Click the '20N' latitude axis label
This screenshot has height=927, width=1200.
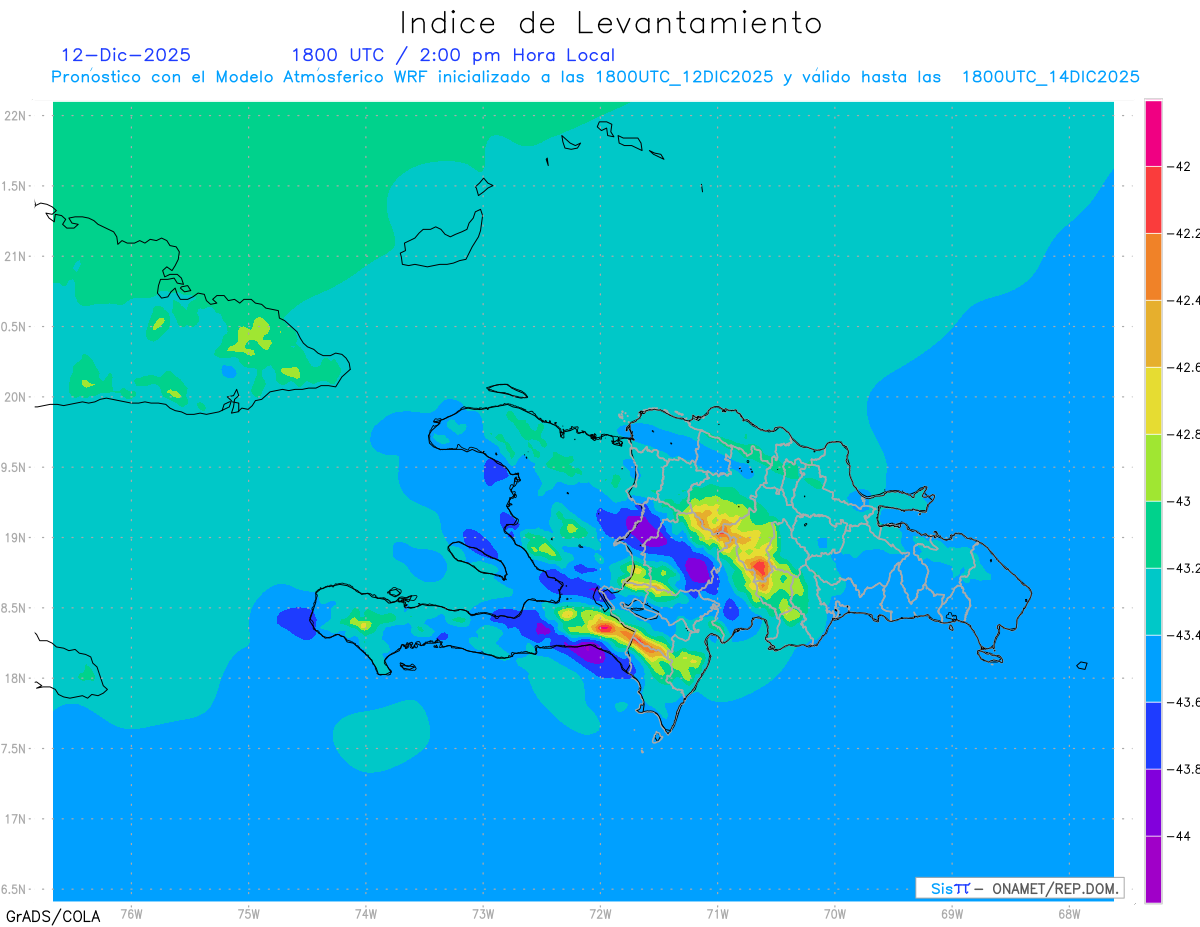click(x=17, y=397)
